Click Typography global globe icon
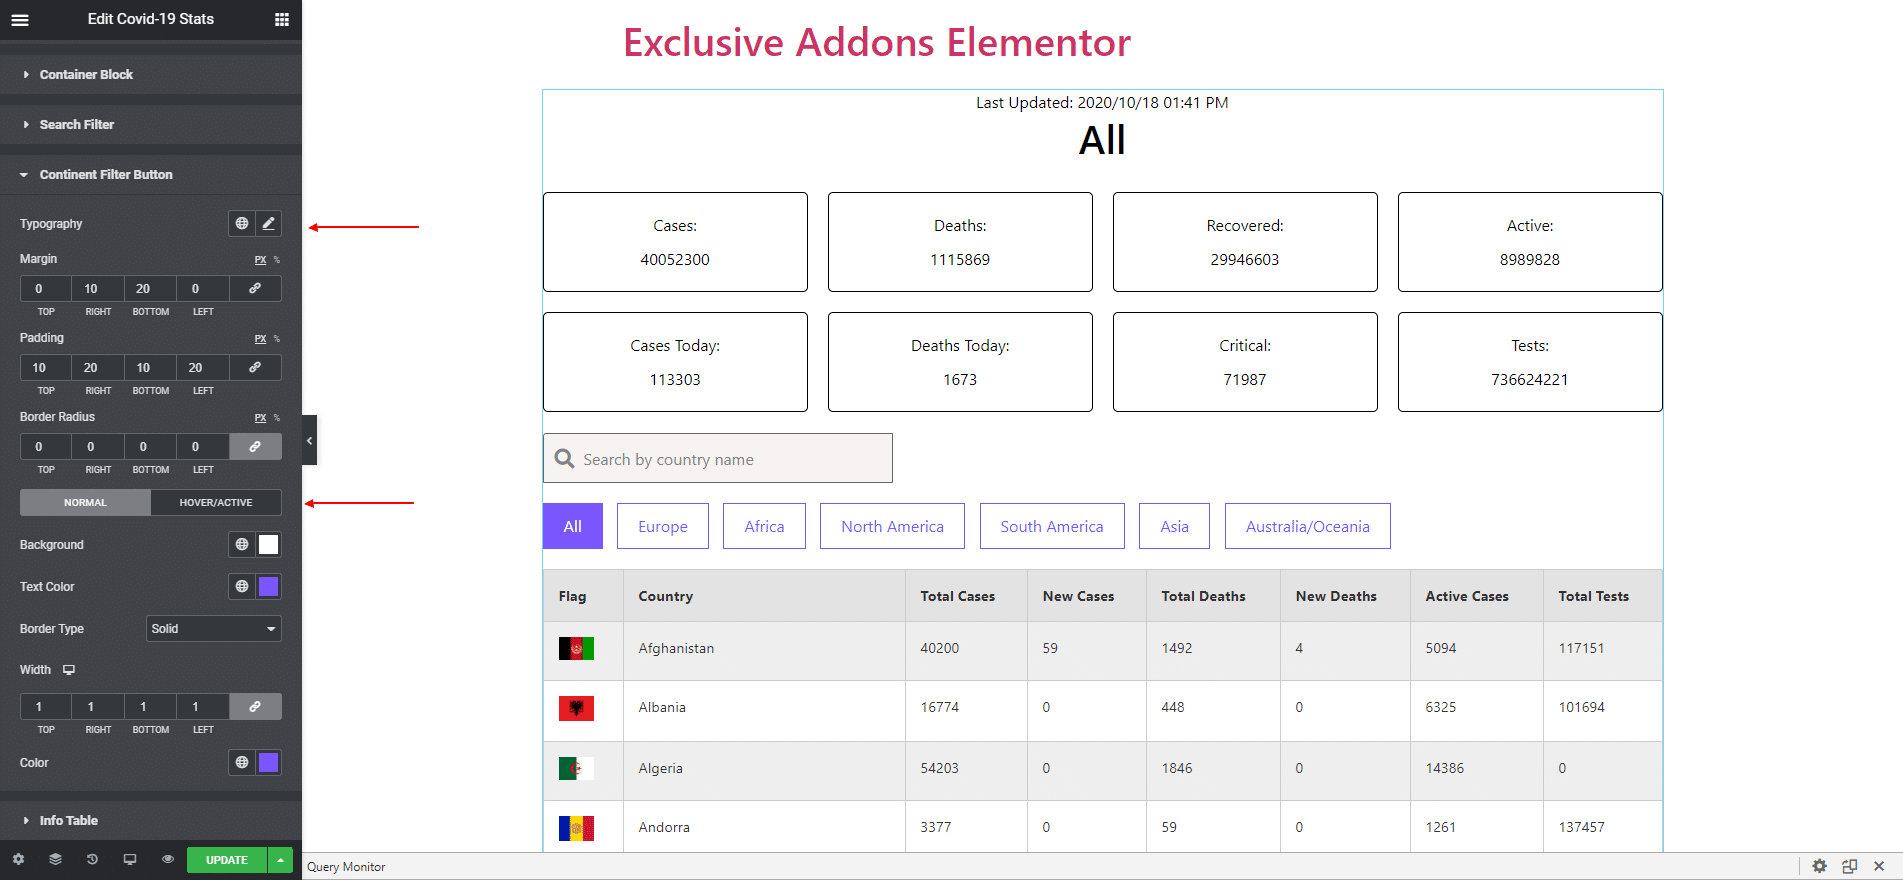The height and width of the screenshot is (880, 1903). [242, 224]
